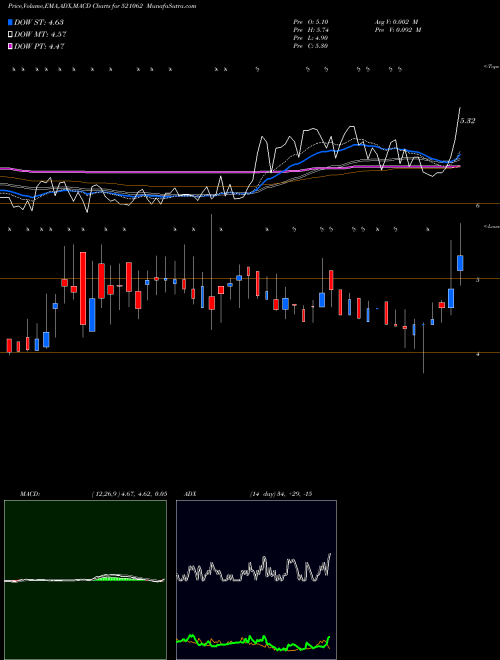
Task: Click the 5.32 latest price label
Action: click(x=467, y=121)
